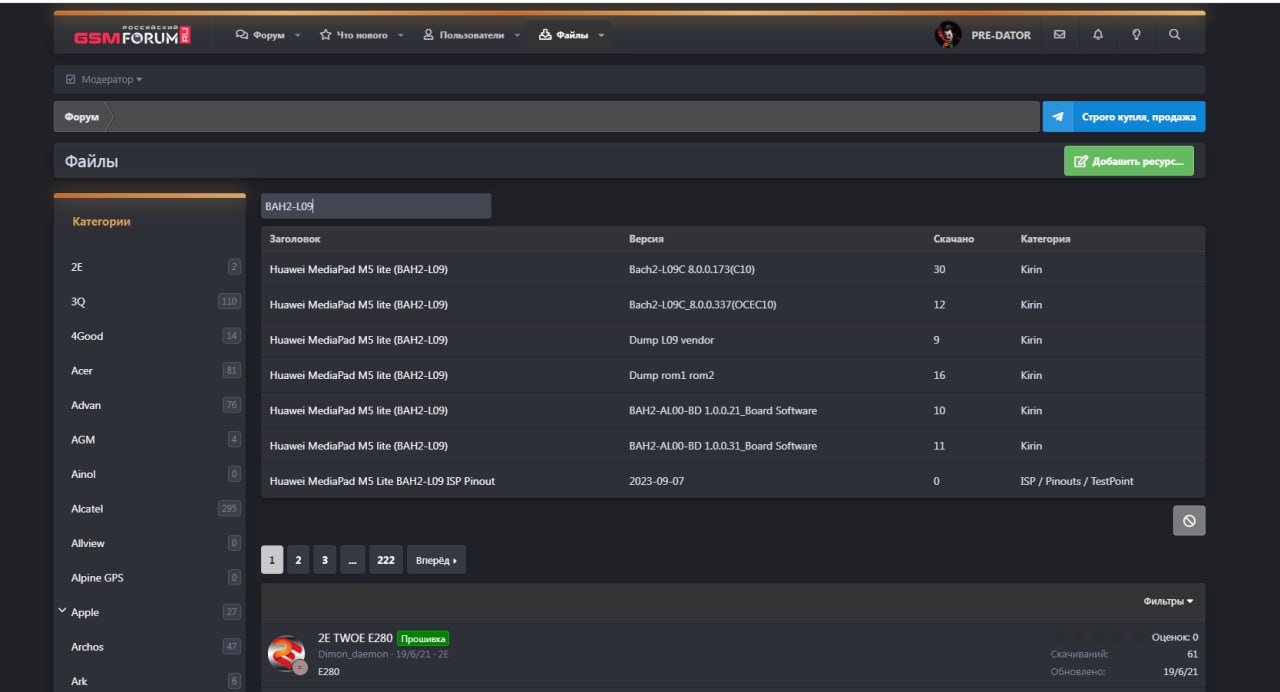Go to page 3
Image resolution: width=1280 pixels, height=692 pixels.
(324, 560)
